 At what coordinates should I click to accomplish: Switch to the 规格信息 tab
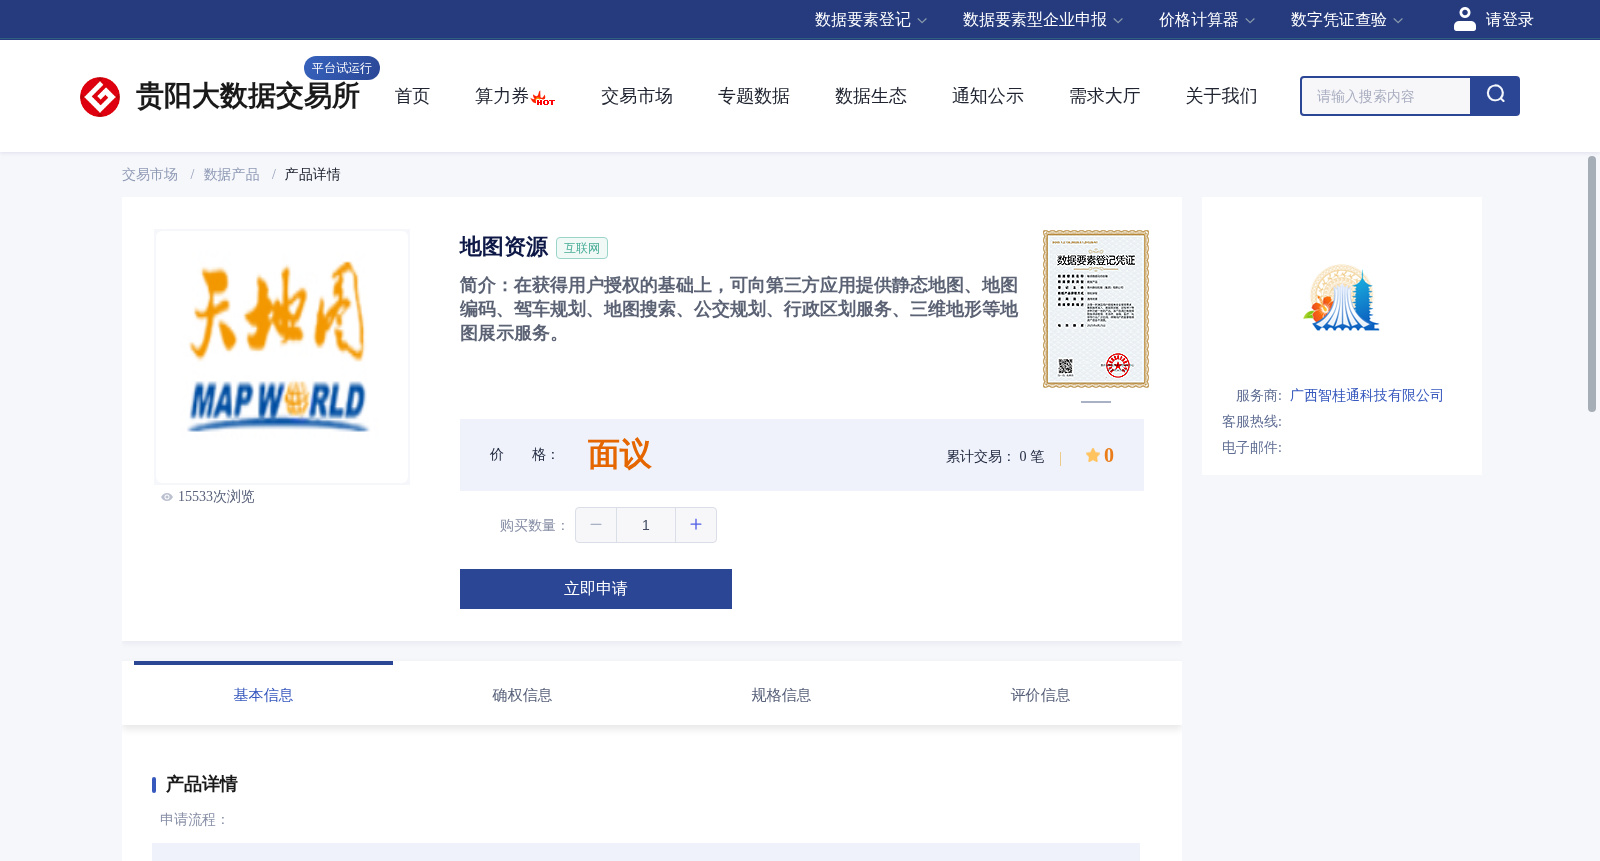[781, 695]
